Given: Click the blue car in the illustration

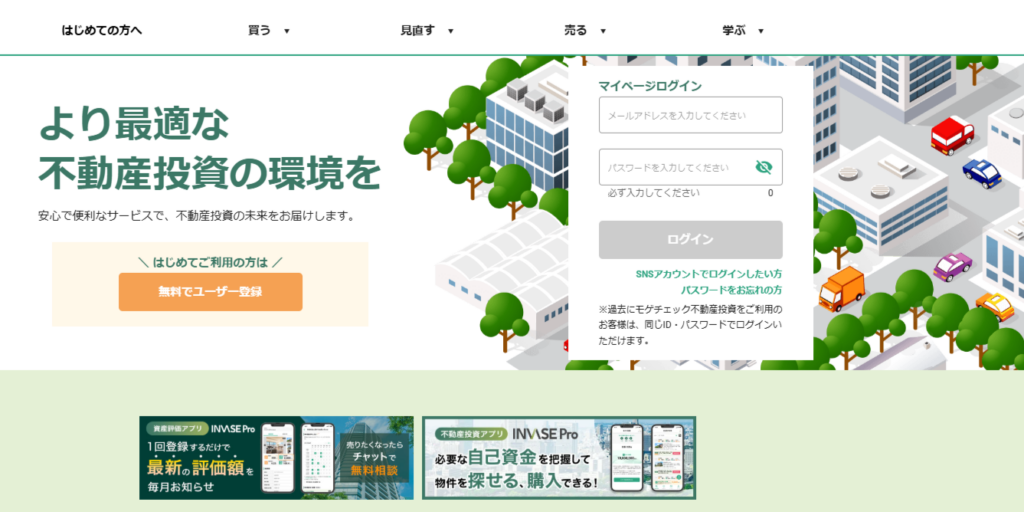Looking at the screenshot, I should point(982,173).
